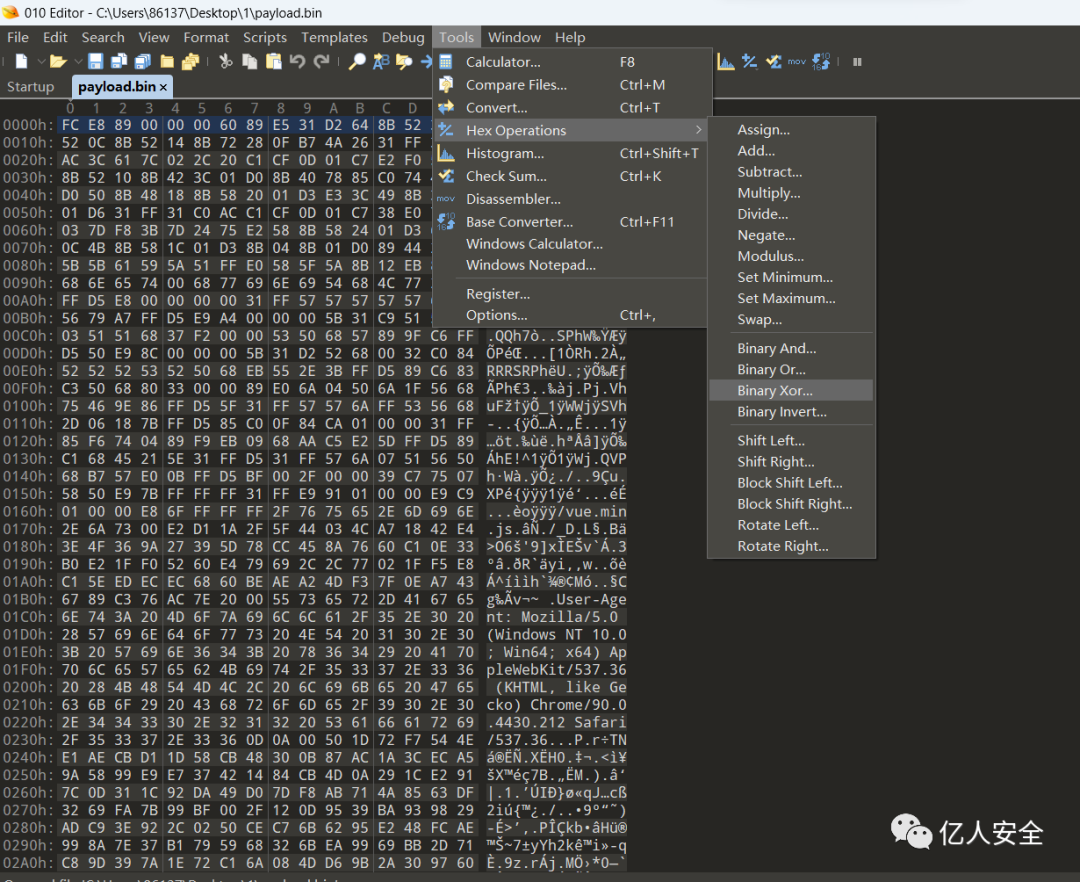Click the Check Sum toolbar icon

point(773,62)
